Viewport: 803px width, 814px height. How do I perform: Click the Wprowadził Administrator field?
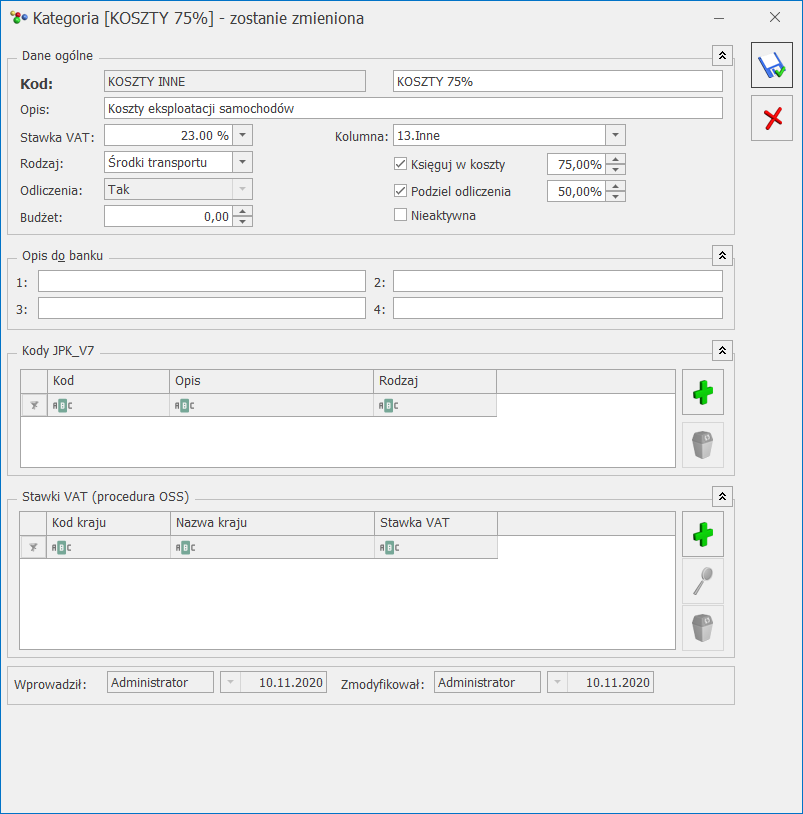(x=160, y=682)
